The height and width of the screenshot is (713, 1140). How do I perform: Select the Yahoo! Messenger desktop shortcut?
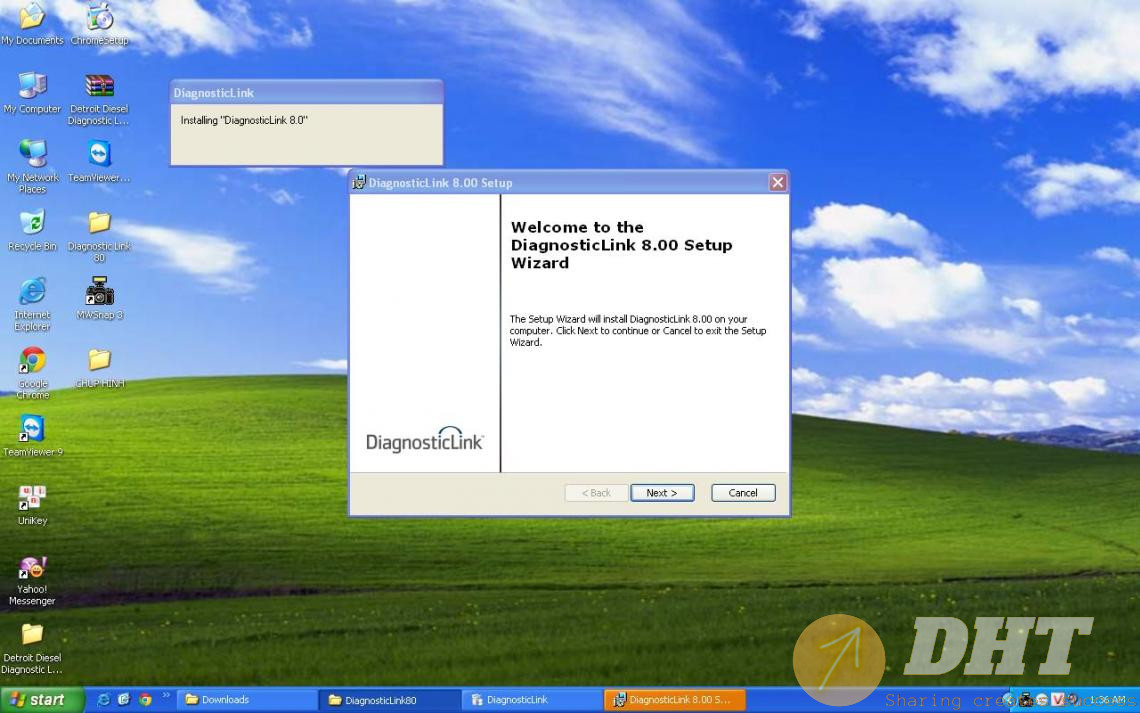(32, 568)
